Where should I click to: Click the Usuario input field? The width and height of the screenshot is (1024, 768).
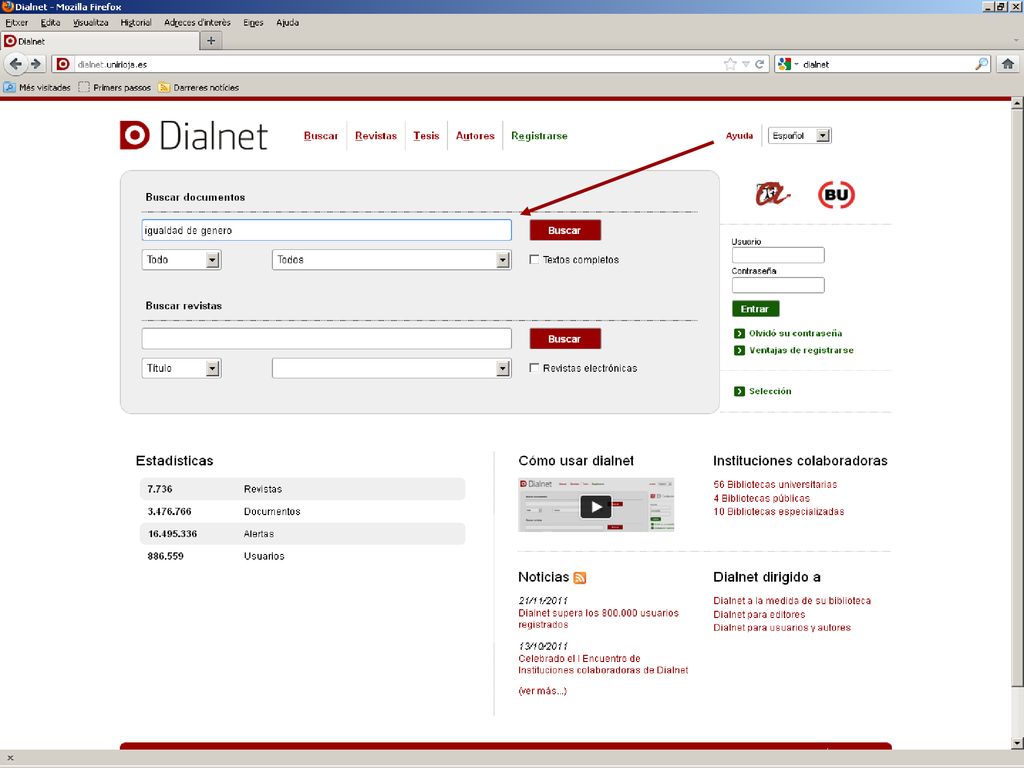click(778, 255)
